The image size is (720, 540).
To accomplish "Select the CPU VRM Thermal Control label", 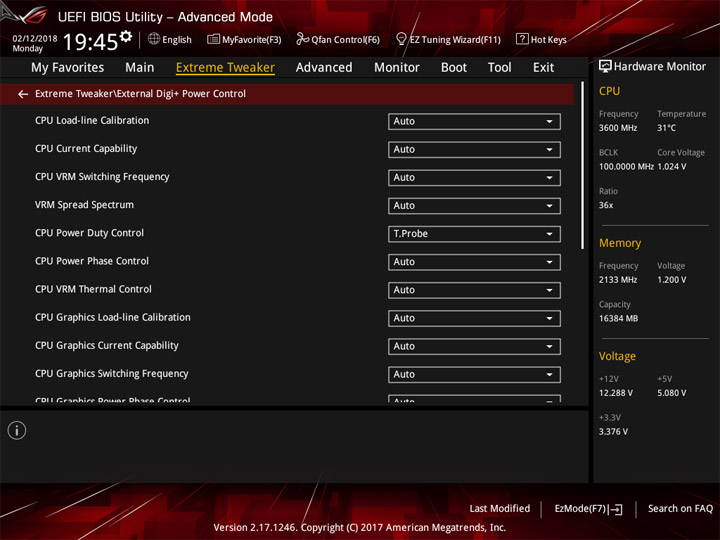I will click(x=93, y=289).
